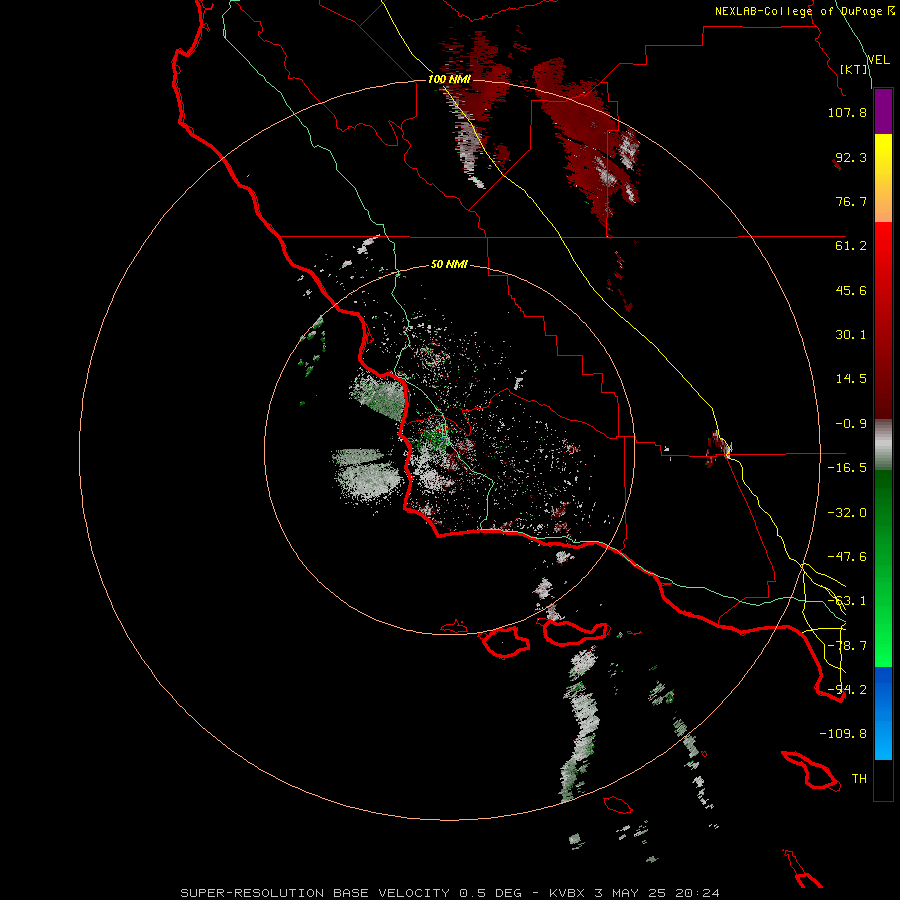900x900 pixels.
Task: Click the 30.1 scale value
Action: [x=851, y=335]
